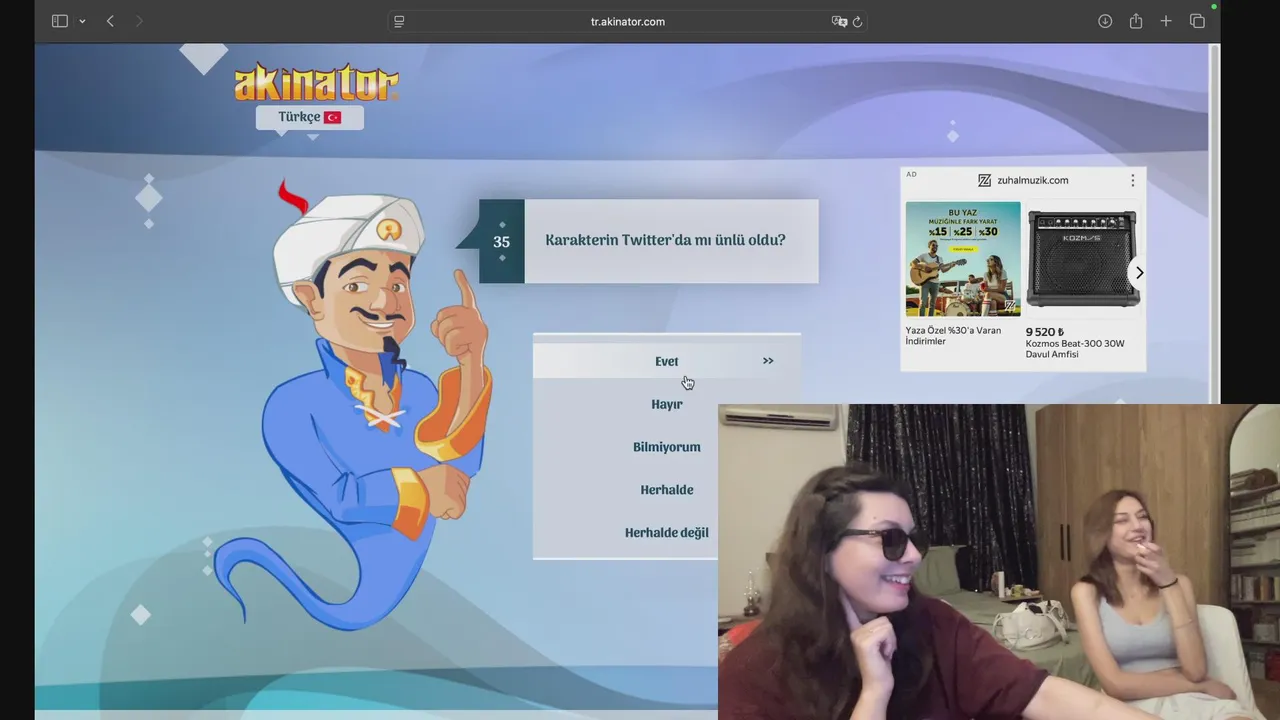
Task: Open a new tab with plus icon
Action: pos(1166,21)
